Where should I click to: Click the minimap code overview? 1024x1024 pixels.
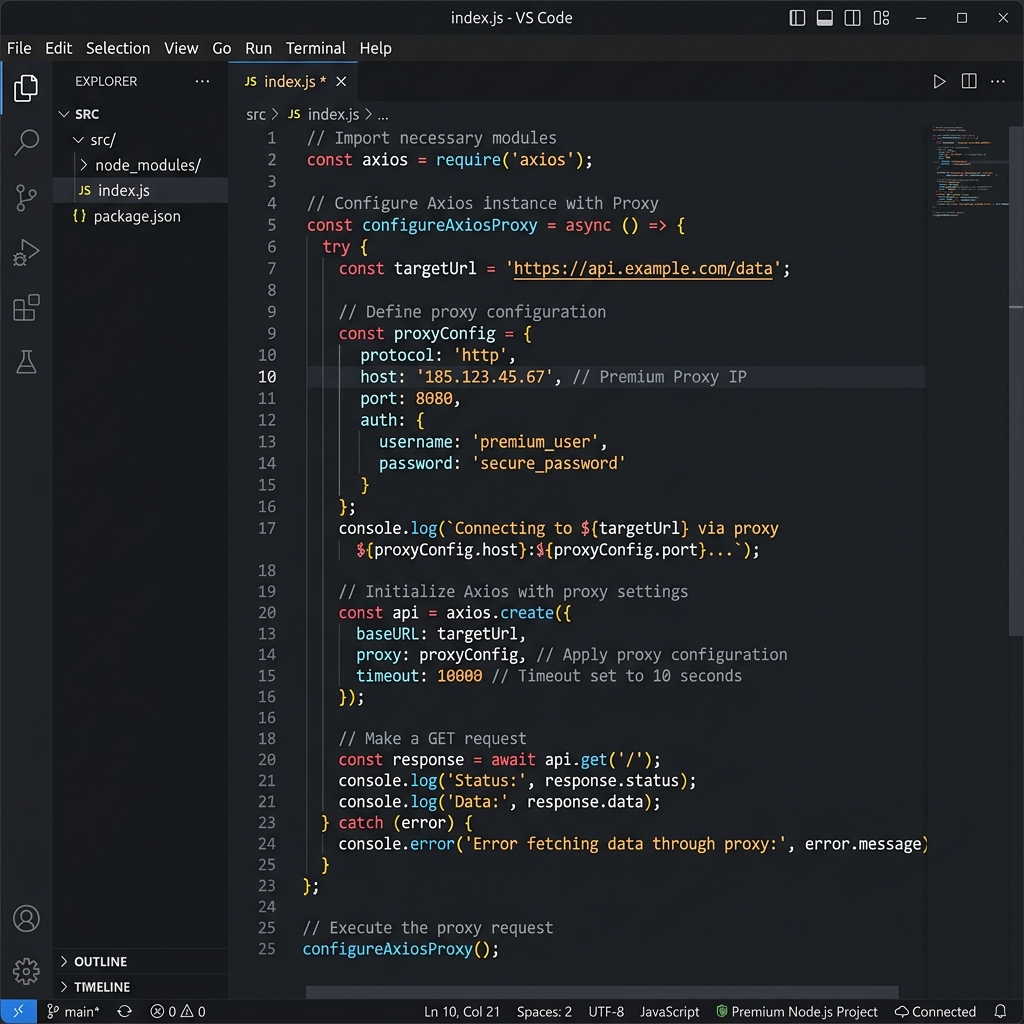point(969,171)
